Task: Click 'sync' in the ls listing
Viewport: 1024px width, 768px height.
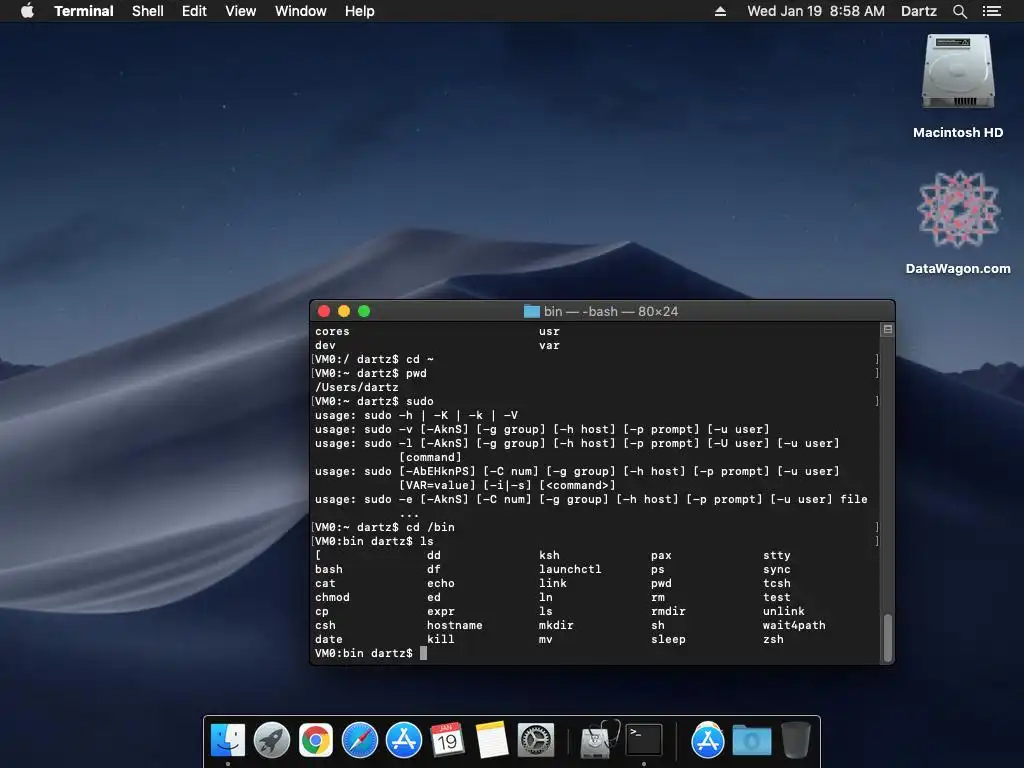Action: coord(776,569)
